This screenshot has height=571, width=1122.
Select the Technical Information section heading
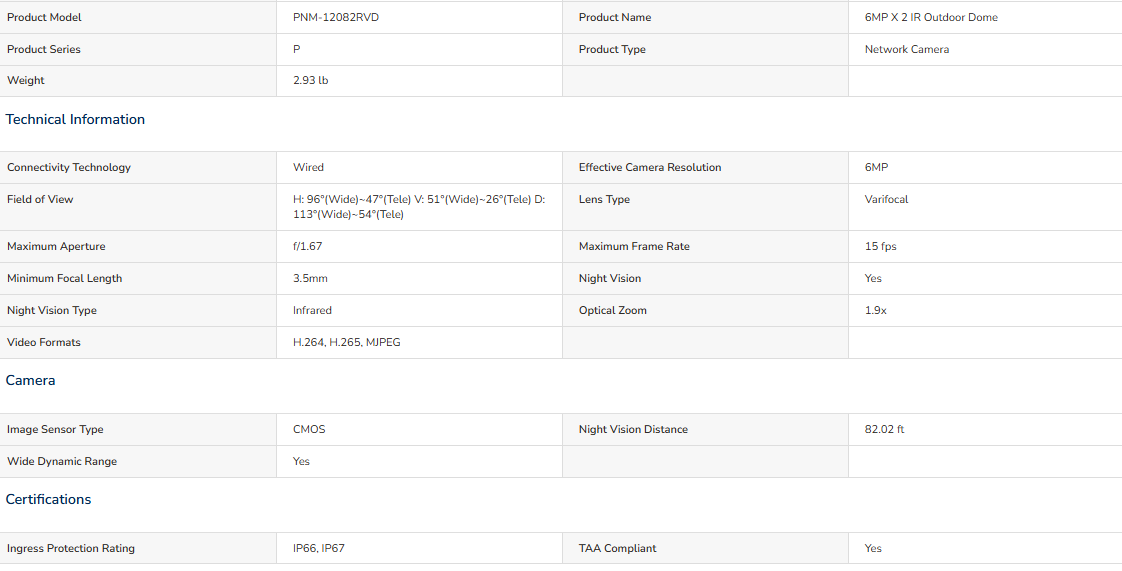coord(75,119)
